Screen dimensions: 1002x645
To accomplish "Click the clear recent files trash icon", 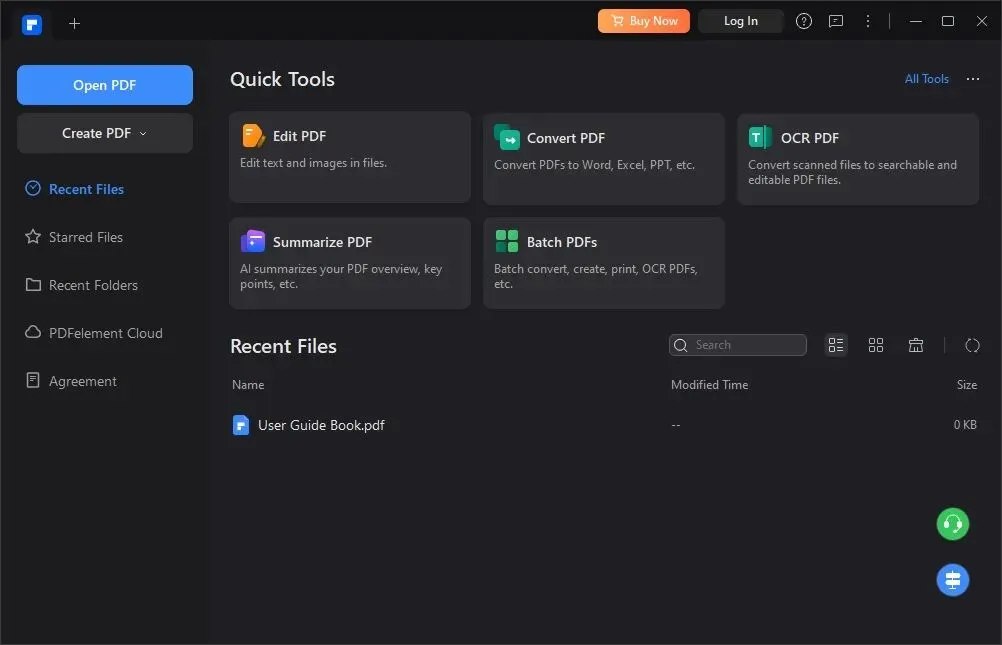I will tap(916, 345).
